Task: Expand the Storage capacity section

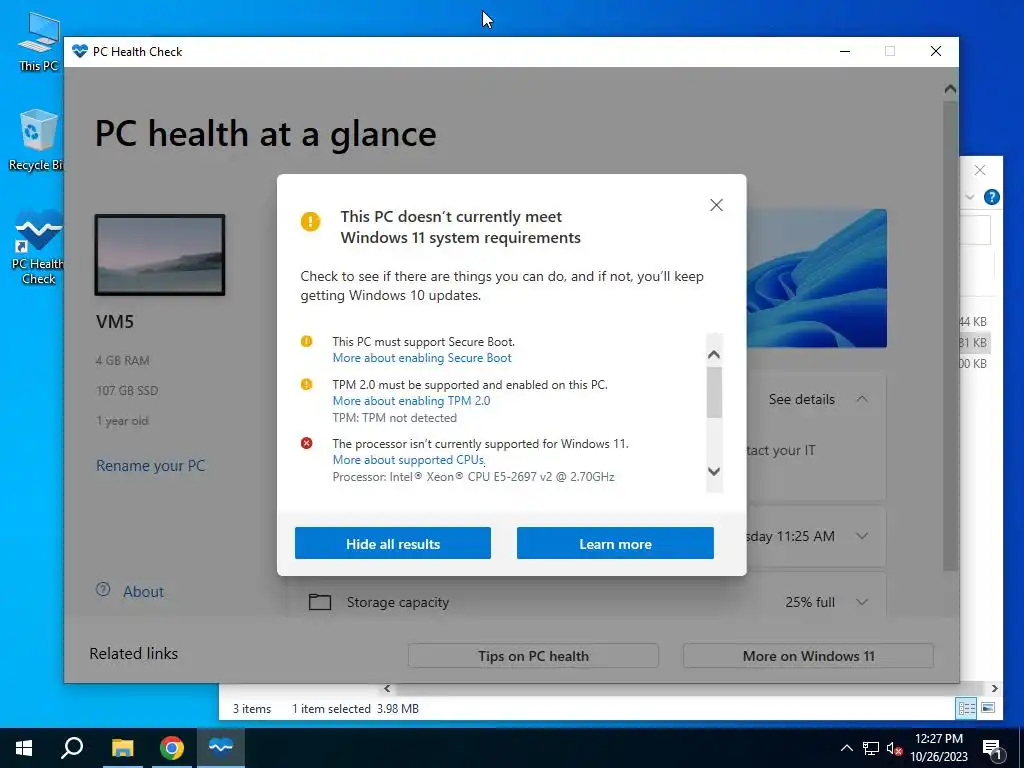Action: pyautogui.click(x=862, y=602)
